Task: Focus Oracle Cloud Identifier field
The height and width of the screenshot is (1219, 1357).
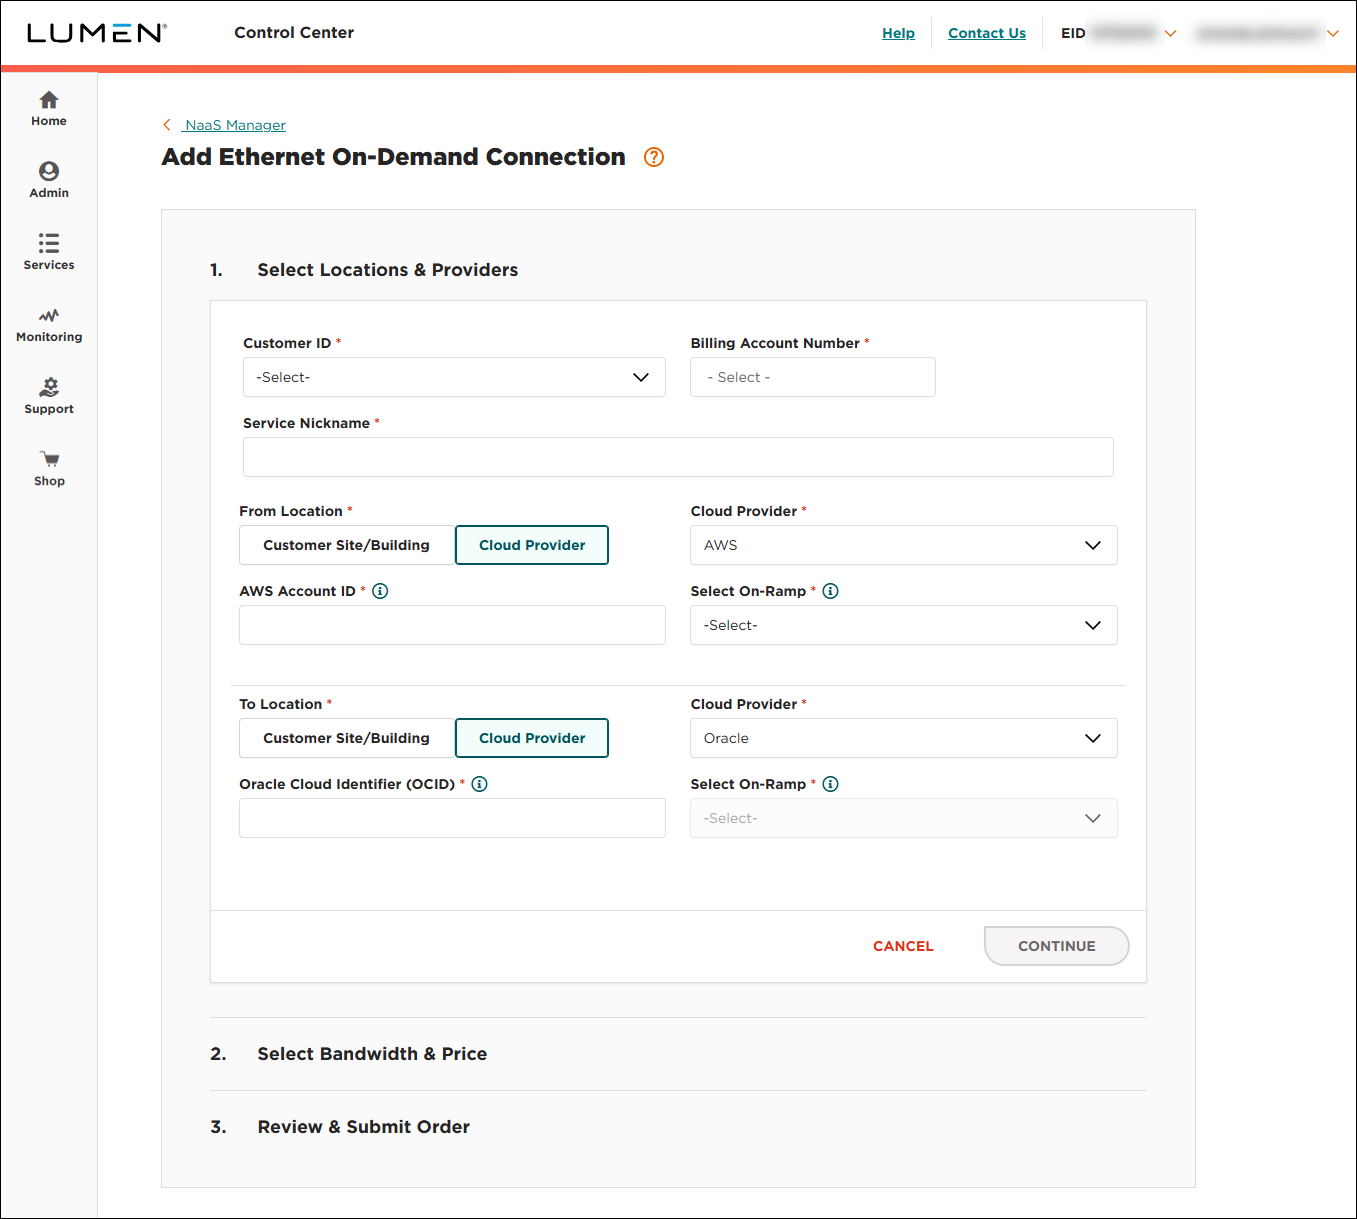Action: 452,818
